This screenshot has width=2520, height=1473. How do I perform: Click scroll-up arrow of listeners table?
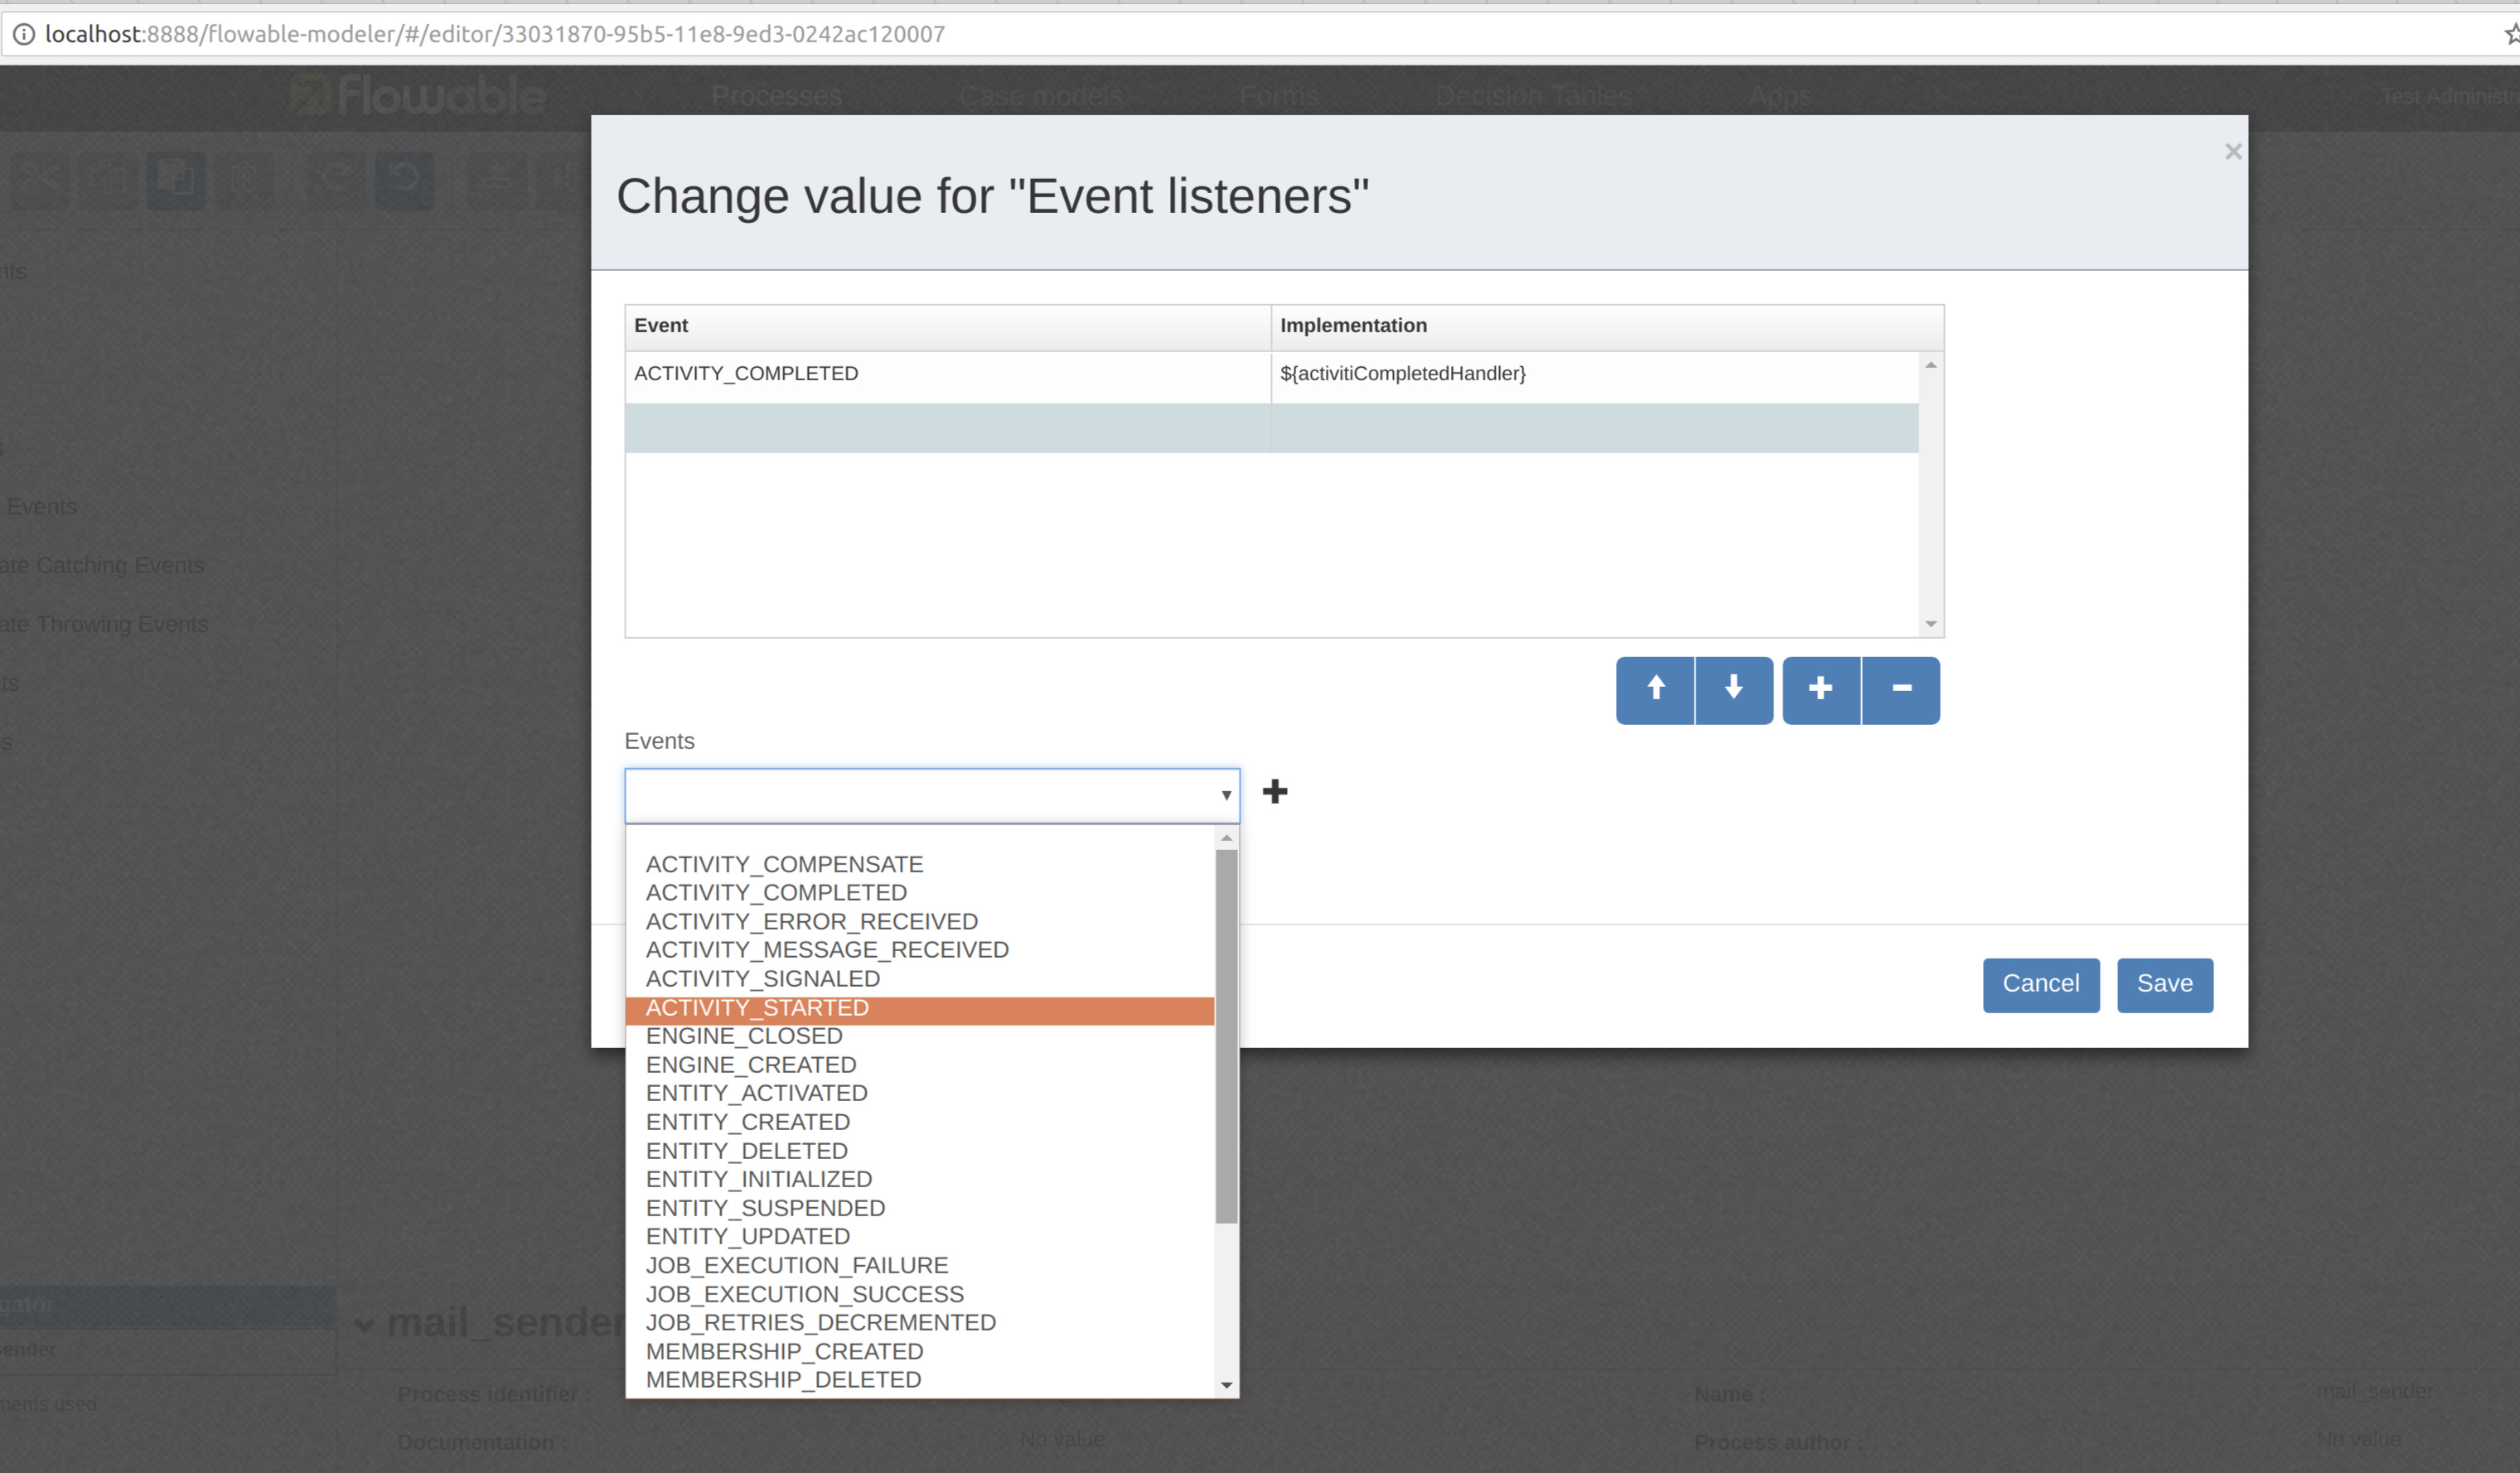tap(1931, 365)
